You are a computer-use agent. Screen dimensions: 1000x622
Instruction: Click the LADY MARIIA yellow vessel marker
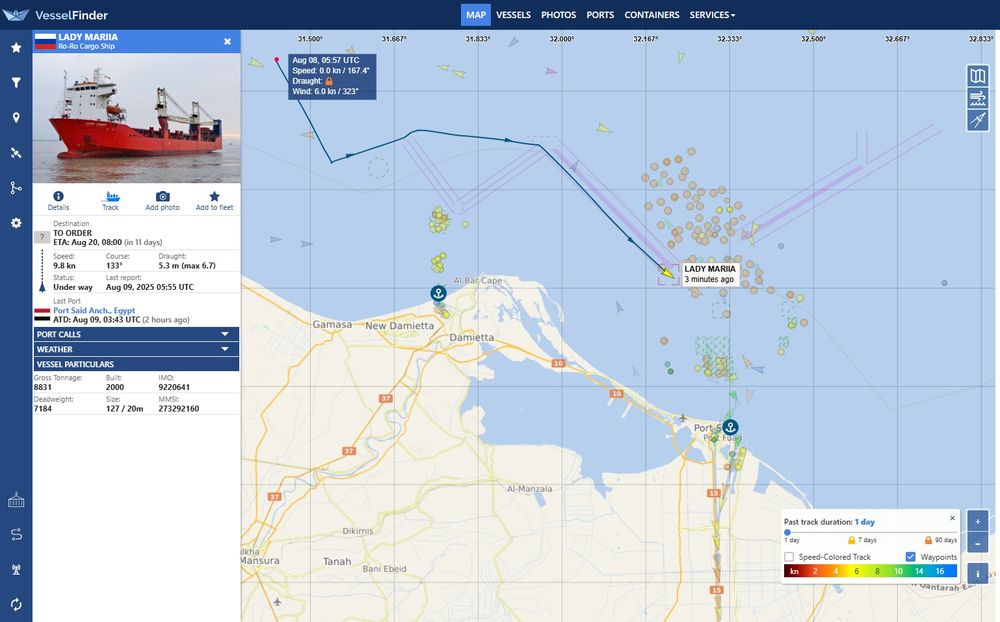coord(666,272)
